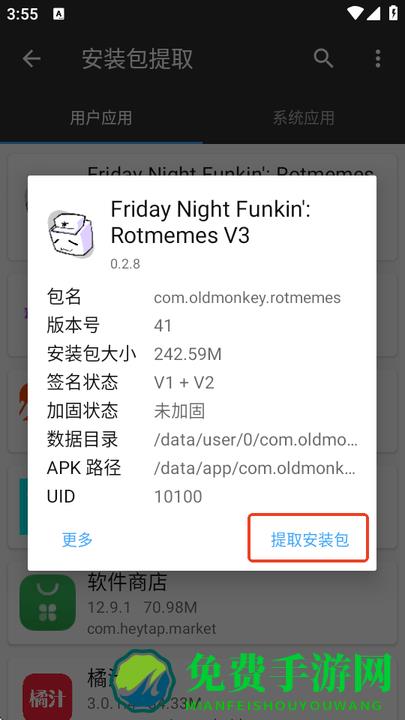This screenshot has width=405, height=720.
Task: Tap the back arrow icon
Action: coord(32,59)
